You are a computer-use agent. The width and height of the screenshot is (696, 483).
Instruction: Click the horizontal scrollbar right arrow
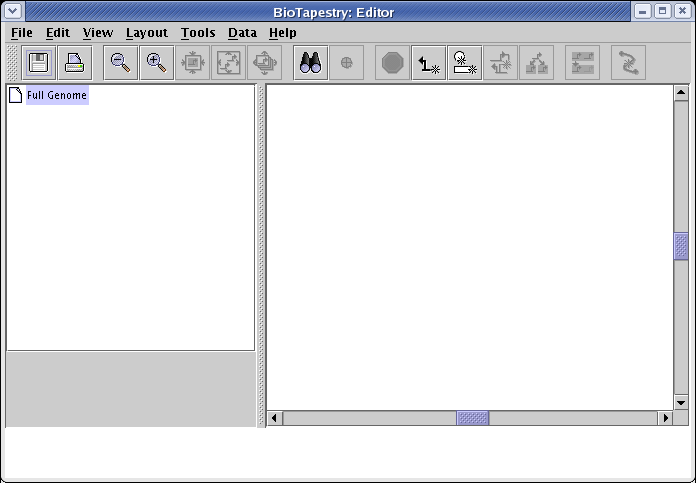(665, 418)
